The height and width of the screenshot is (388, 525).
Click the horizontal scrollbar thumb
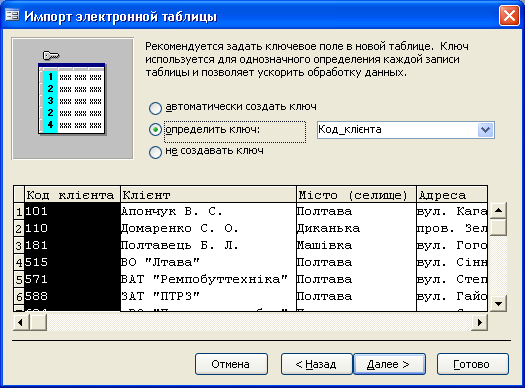[x=38, y=322]
